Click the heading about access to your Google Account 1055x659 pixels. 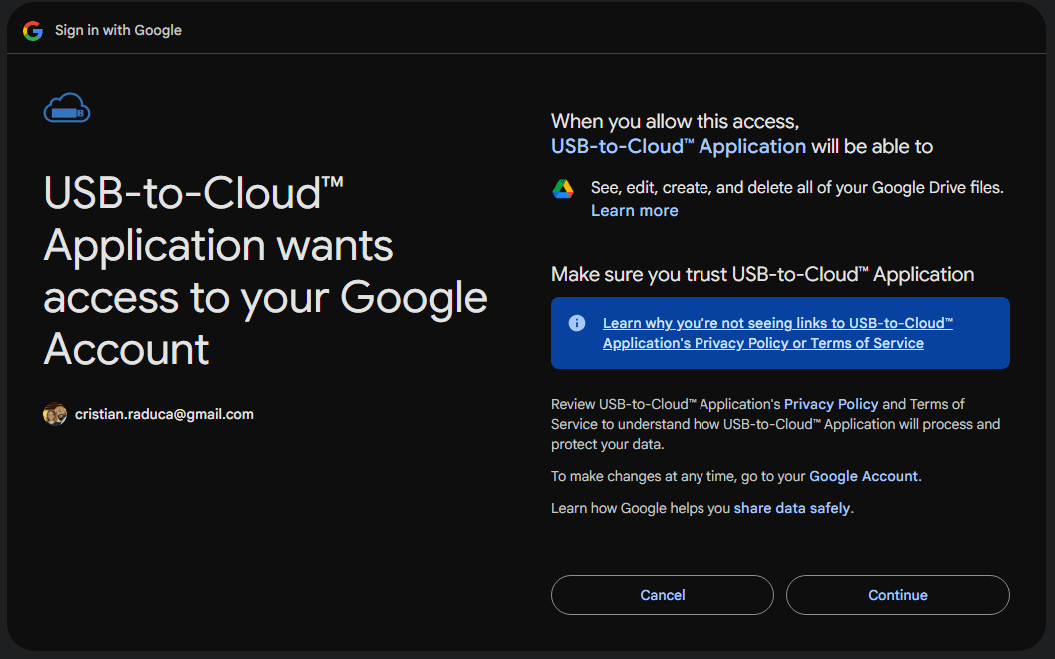[x=265, y=270]
